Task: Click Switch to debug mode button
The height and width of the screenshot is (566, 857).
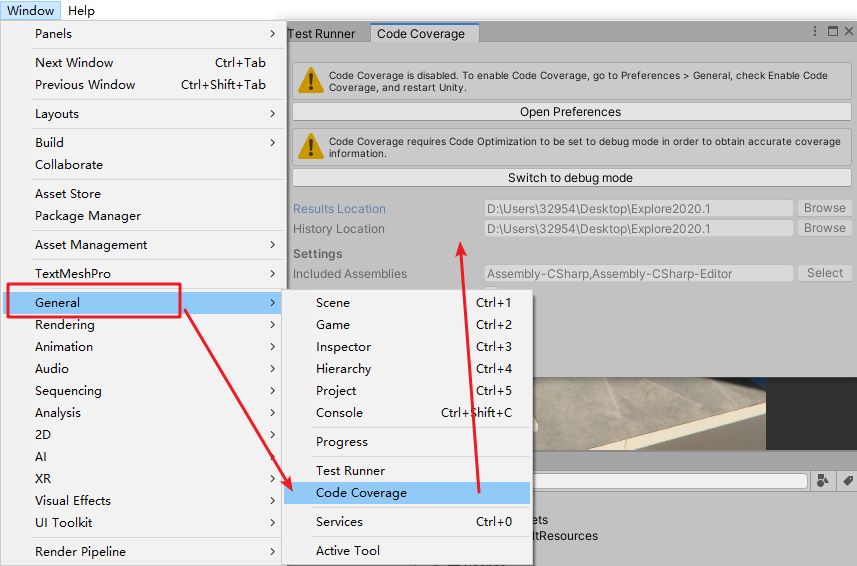Action: (x=571, y=178)
